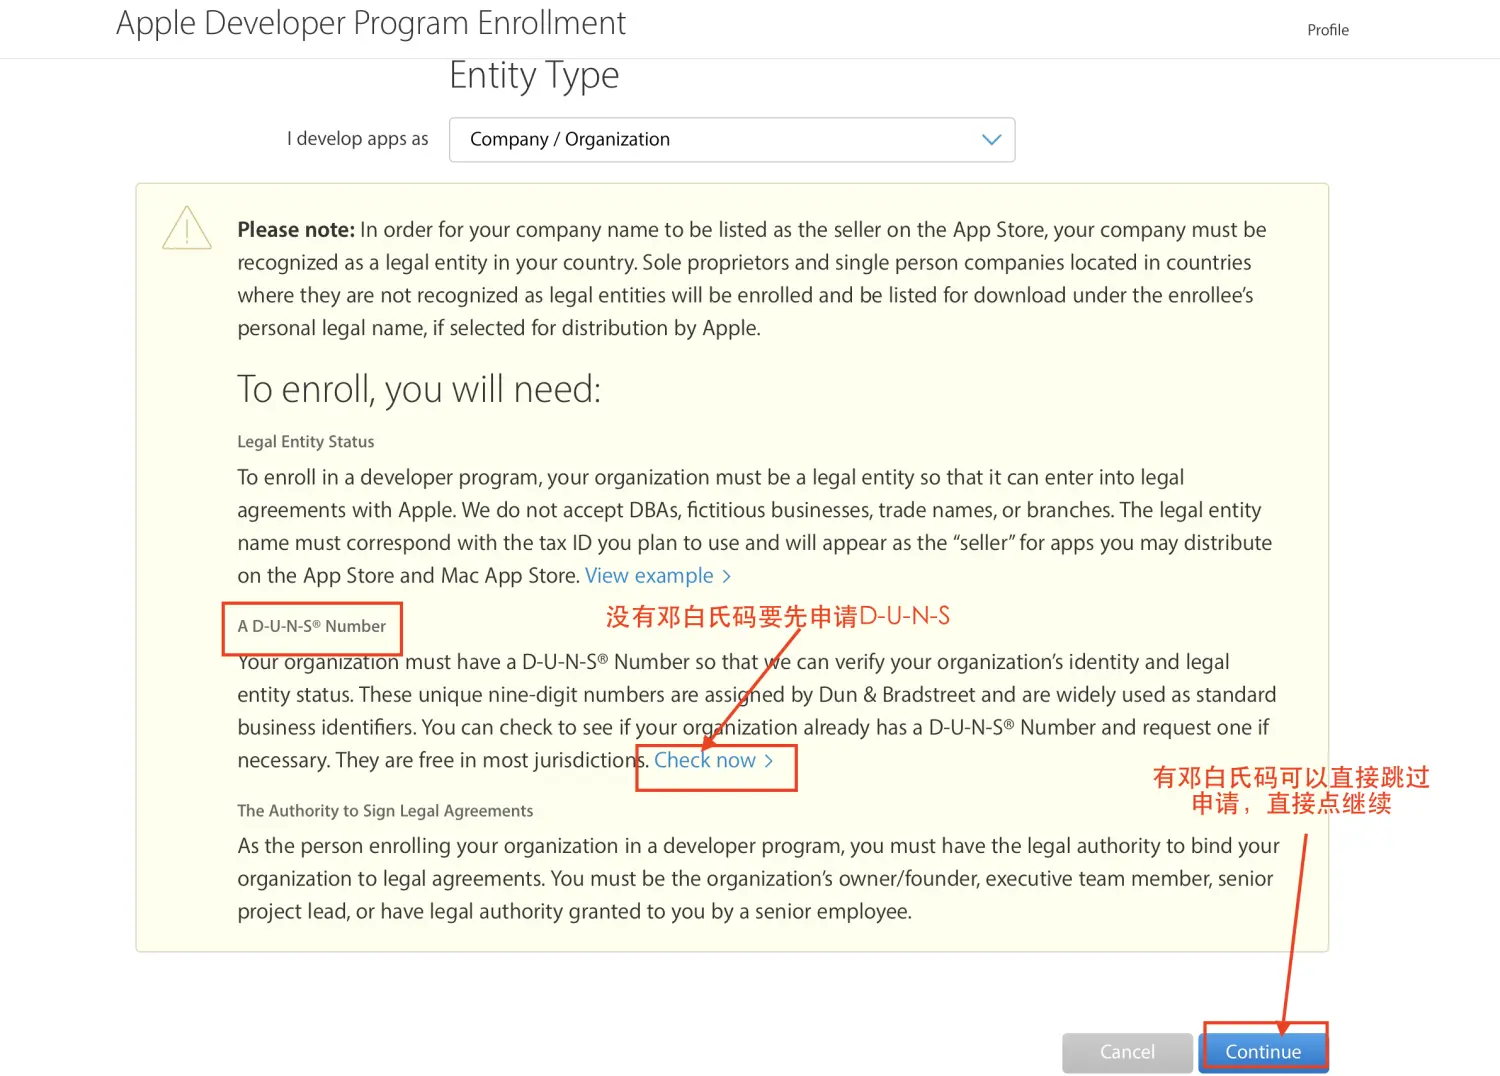Click the 'A D-U-N-S® Number' subheading

tap(311, 626)
